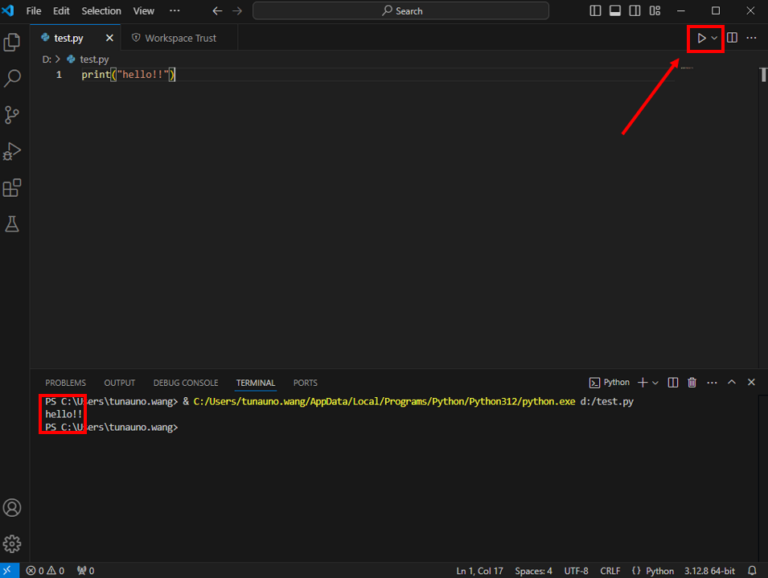Viewport: 768px width, 578px height.
Task: Open the Source Control view
Action: [x=13, y=115]
